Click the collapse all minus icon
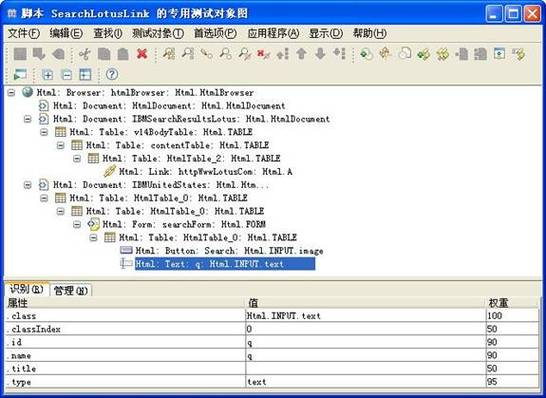Viewport: 546px width, 398px height. 67,75
